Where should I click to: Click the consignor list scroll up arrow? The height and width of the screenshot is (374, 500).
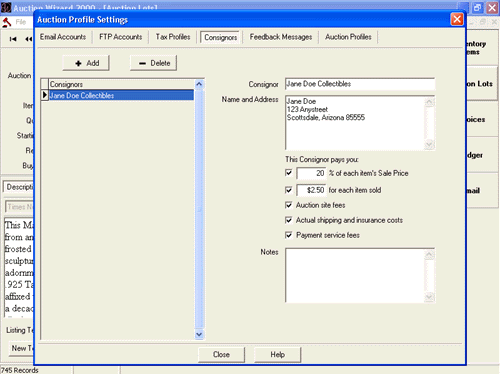199,84
